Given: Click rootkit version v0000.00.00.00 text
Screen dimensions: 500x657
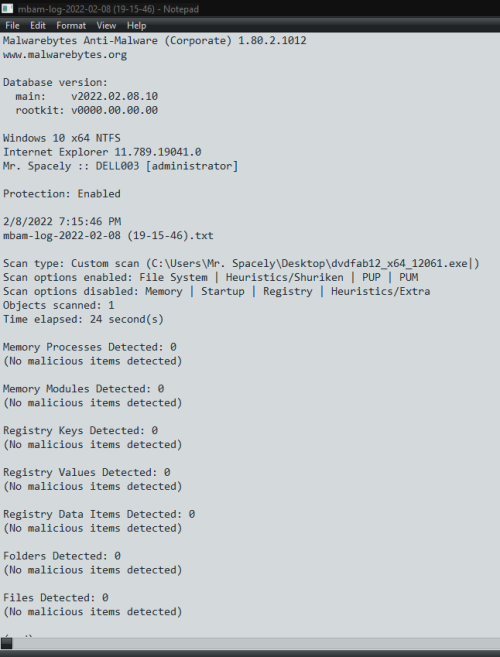Looking at the screenshot, I should 114,110.
